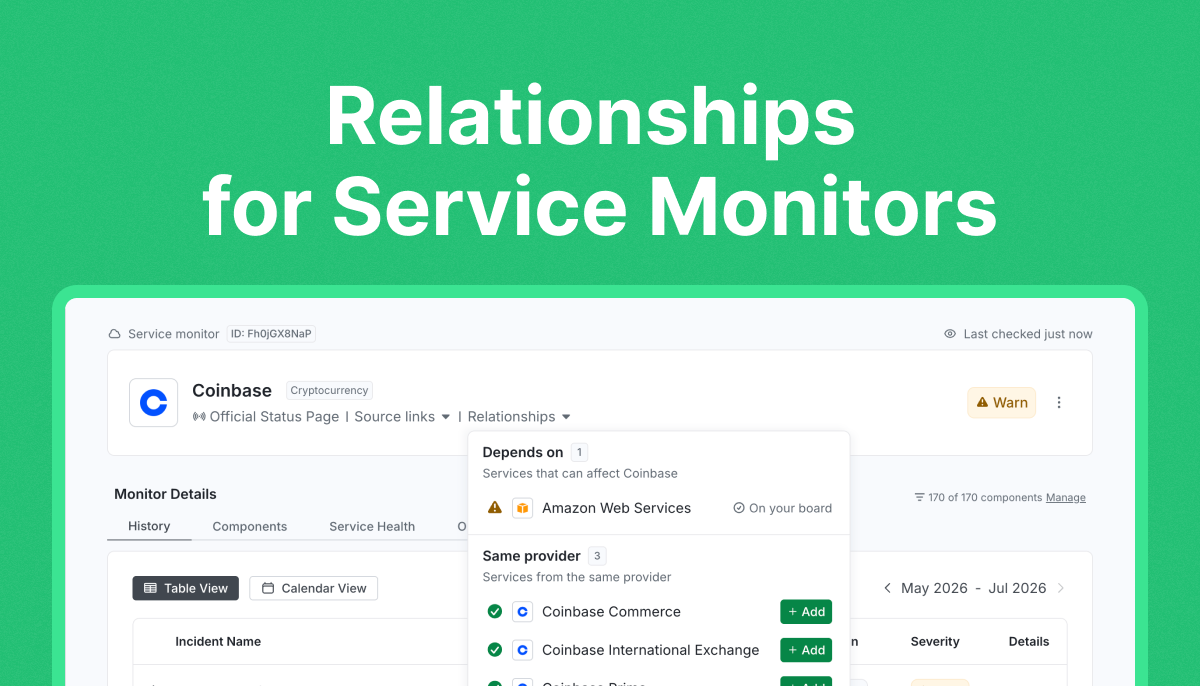Copy the monitor ID Fh0jGX8NaP badge

pyautogui.click(x=271, y=334)
